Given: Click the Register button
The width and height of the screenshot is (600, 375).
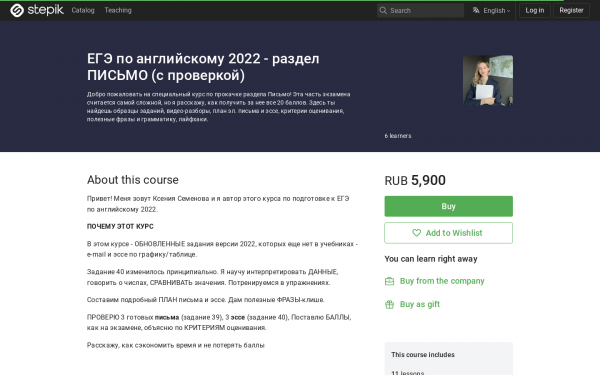Looking at the screenshot, I should [x=571, y=10].
